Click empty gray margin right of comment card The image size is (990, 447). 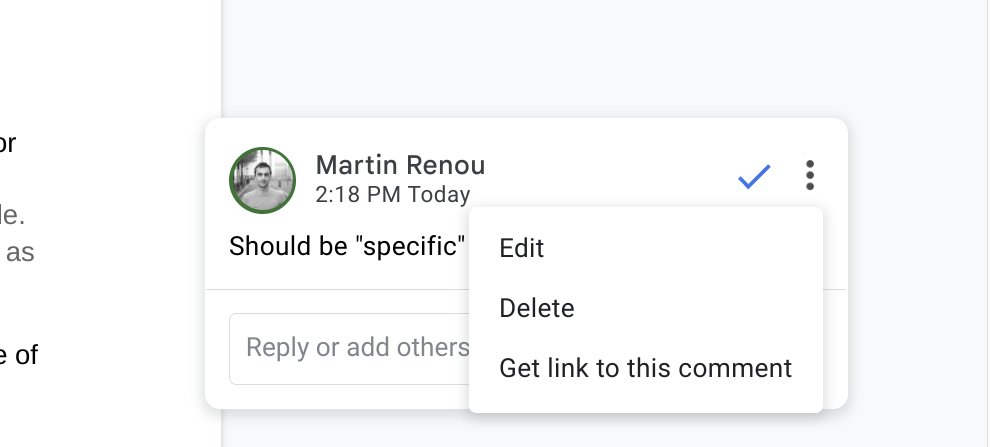click(915, 260)
